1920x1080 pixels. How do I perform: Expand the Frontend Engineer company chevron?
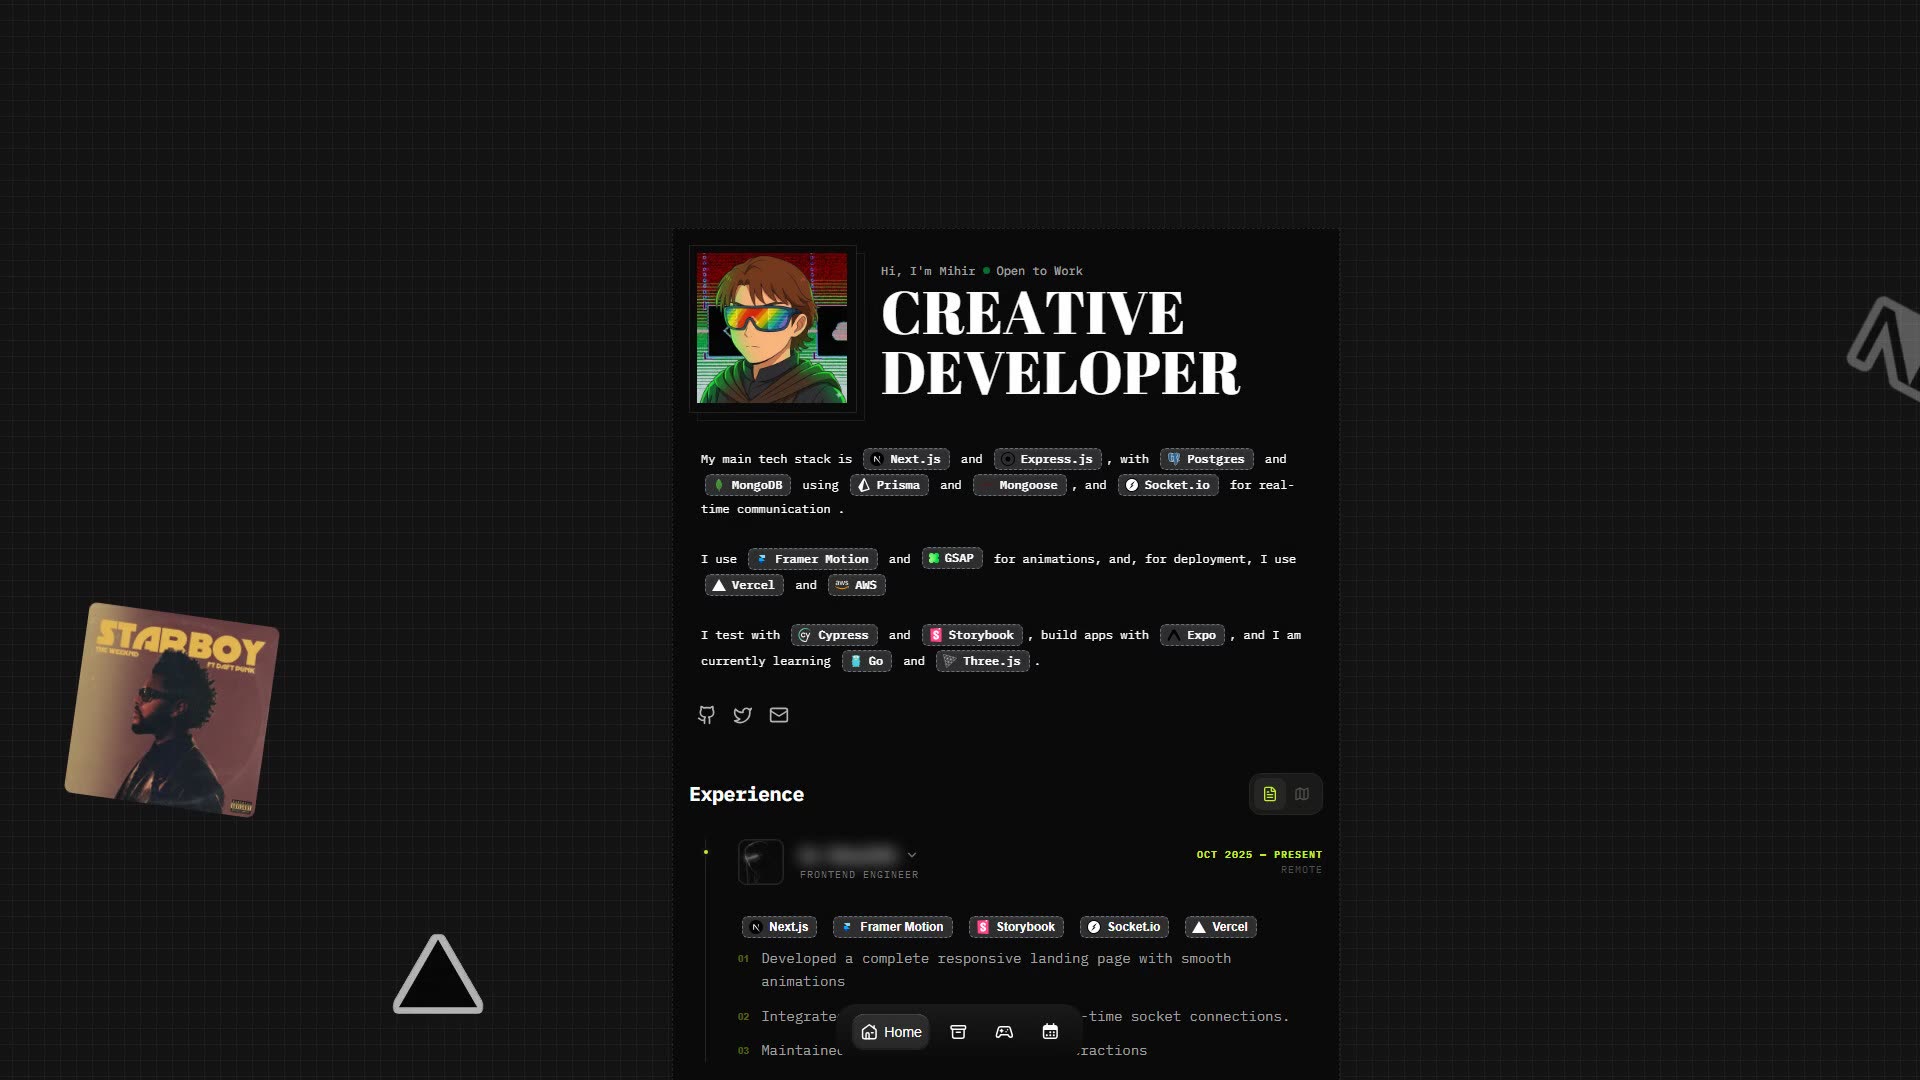(912, 855)
